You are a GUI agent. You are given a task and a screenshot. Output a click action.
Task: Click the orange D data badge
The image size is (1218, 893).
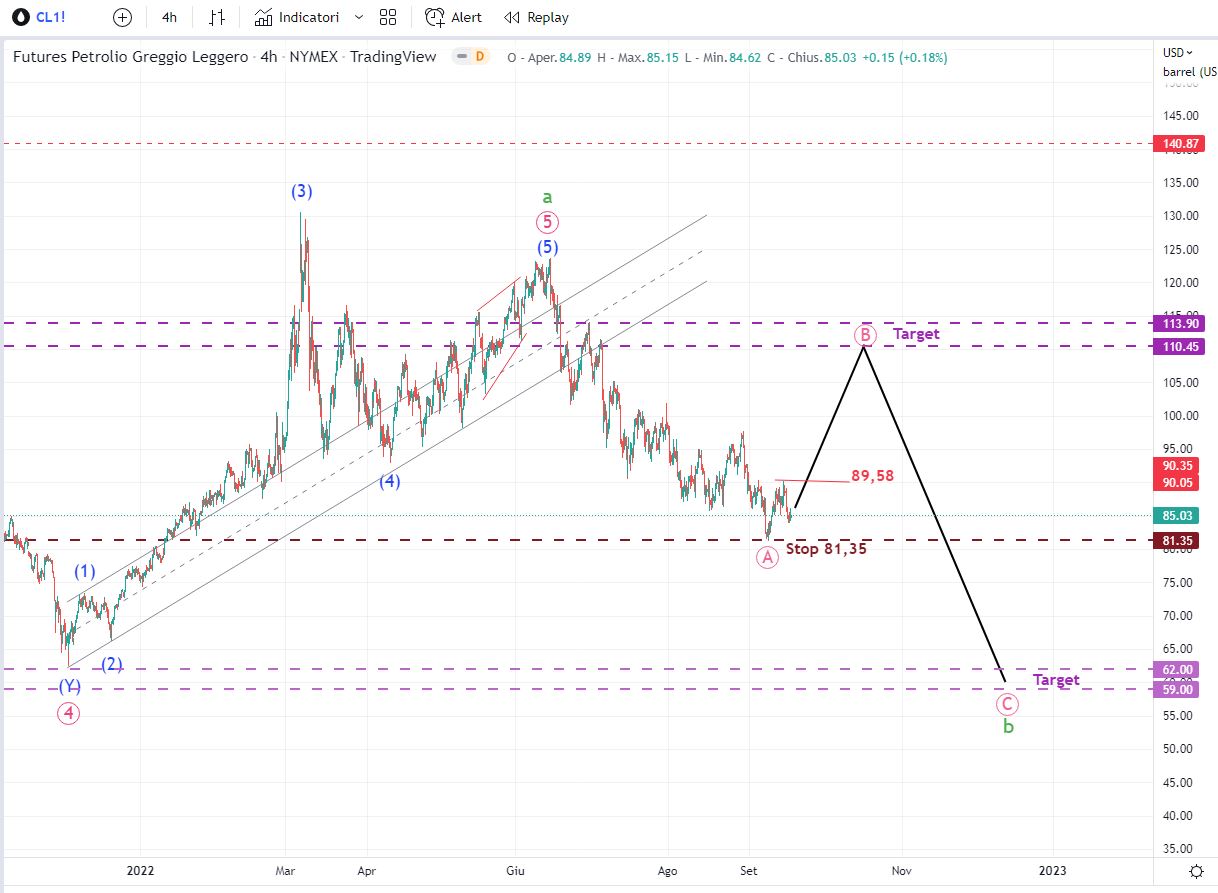click(480, 57)
